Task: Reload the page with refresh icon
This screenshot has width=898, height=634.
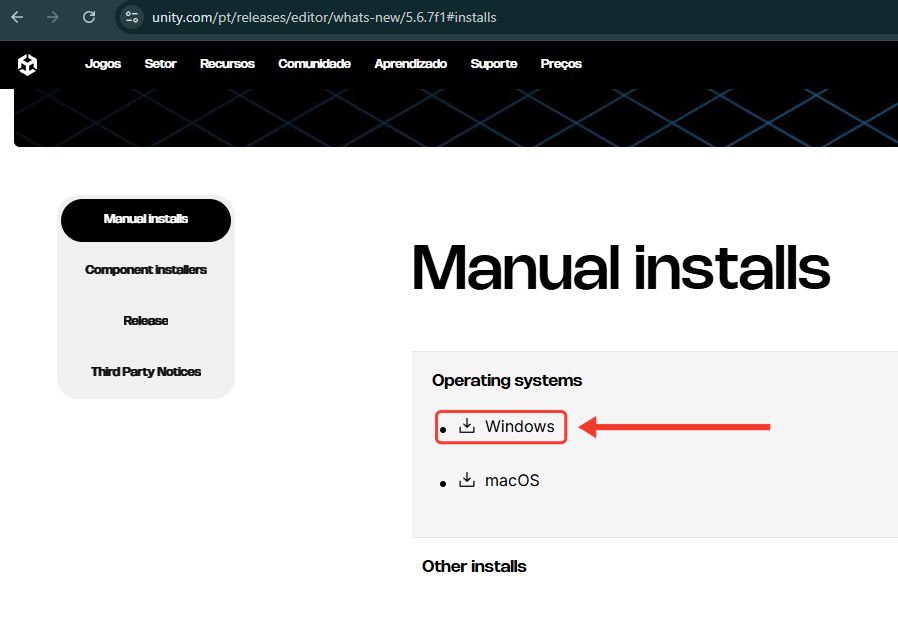Action: [89, 17]
